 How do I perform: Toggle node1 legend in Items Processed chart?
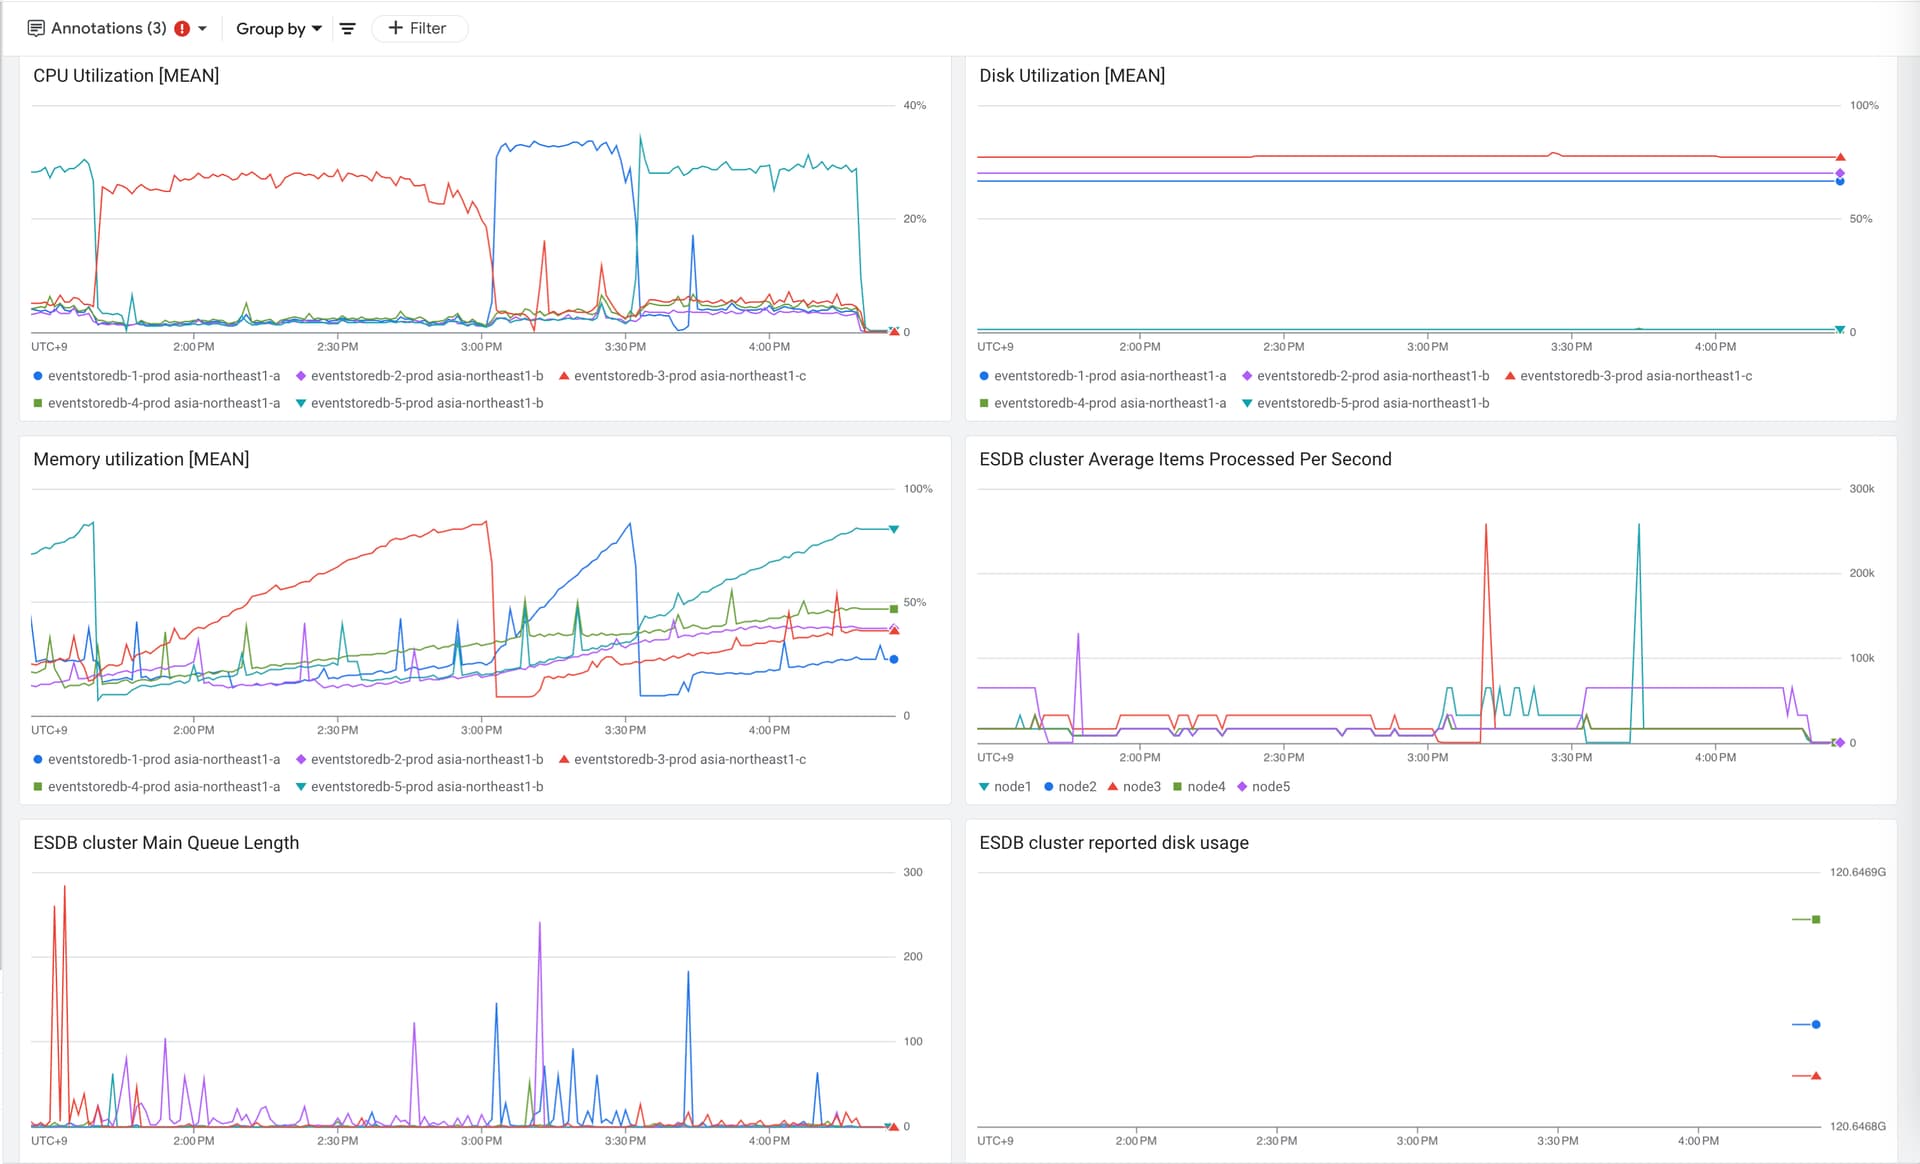point(1005,787)
